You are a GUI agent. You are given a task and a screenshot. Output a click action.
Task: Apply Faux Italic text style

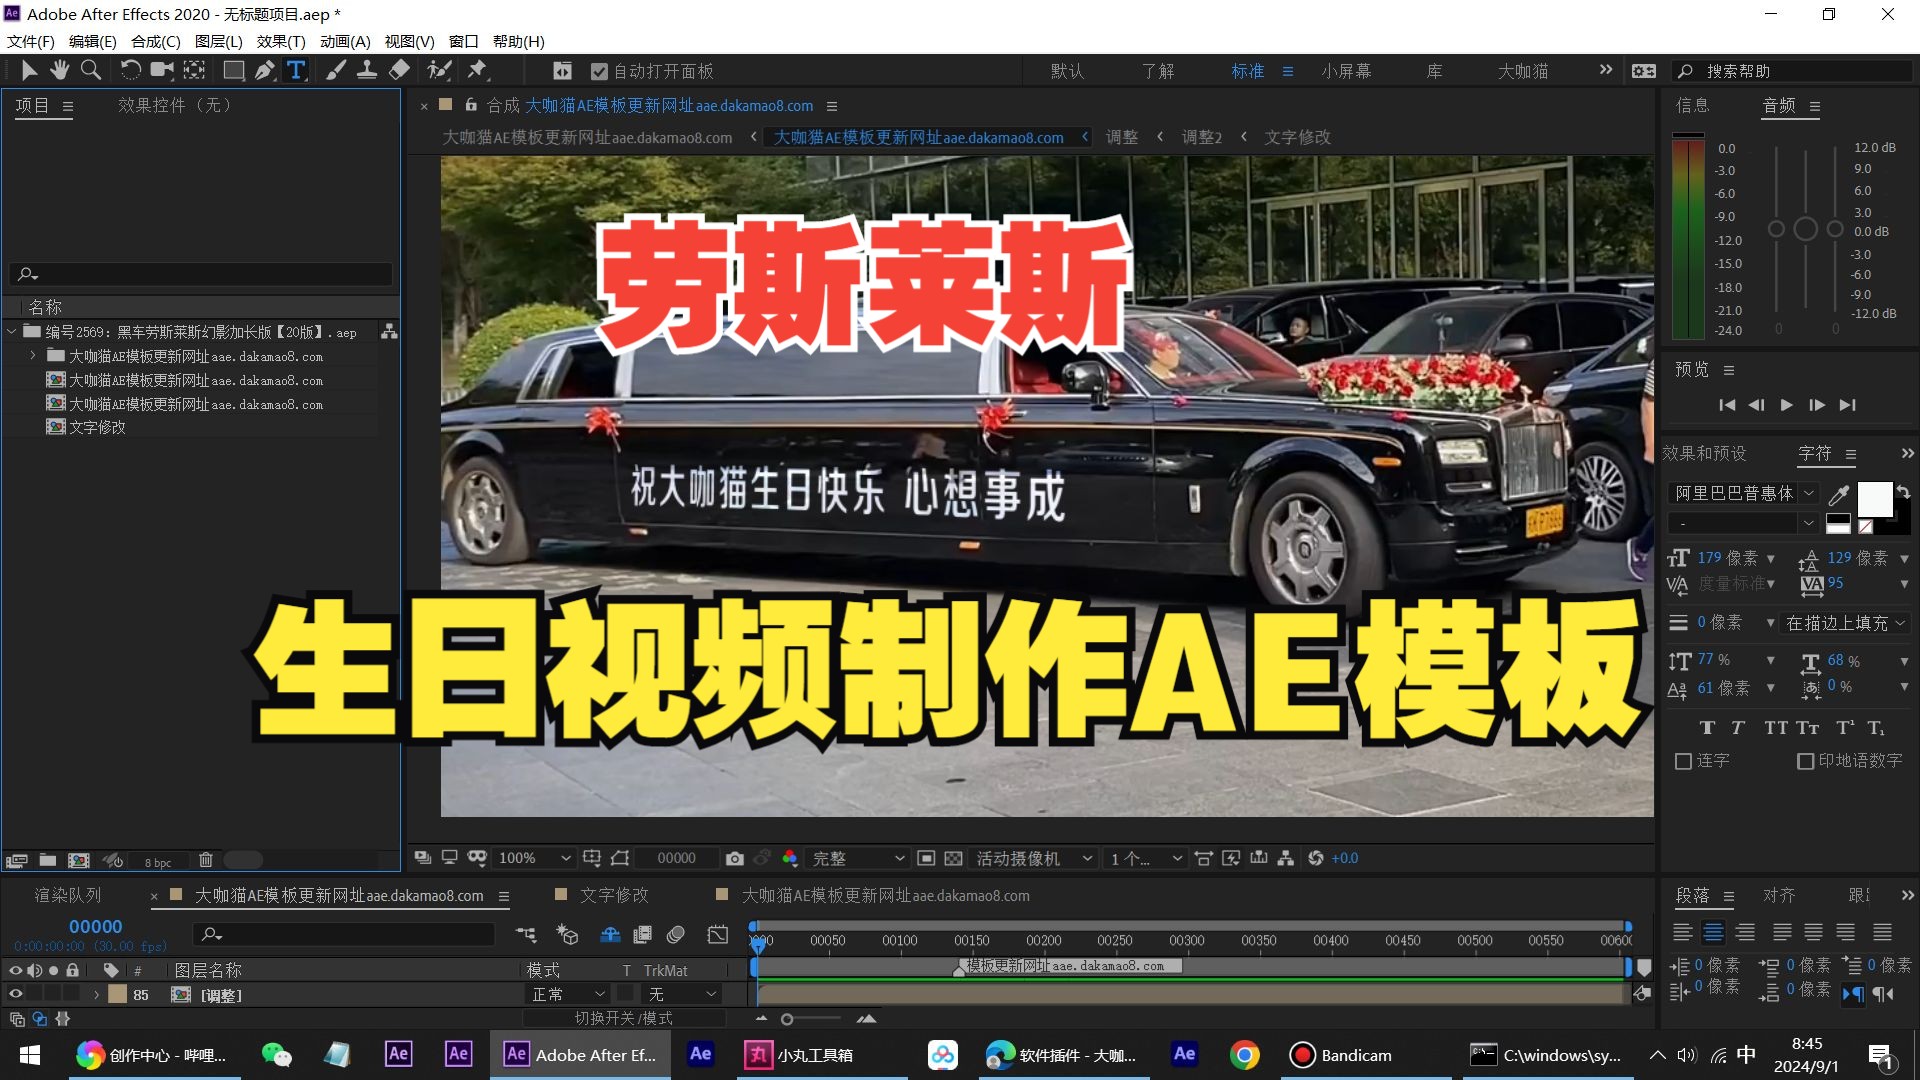pos(1738,728)
